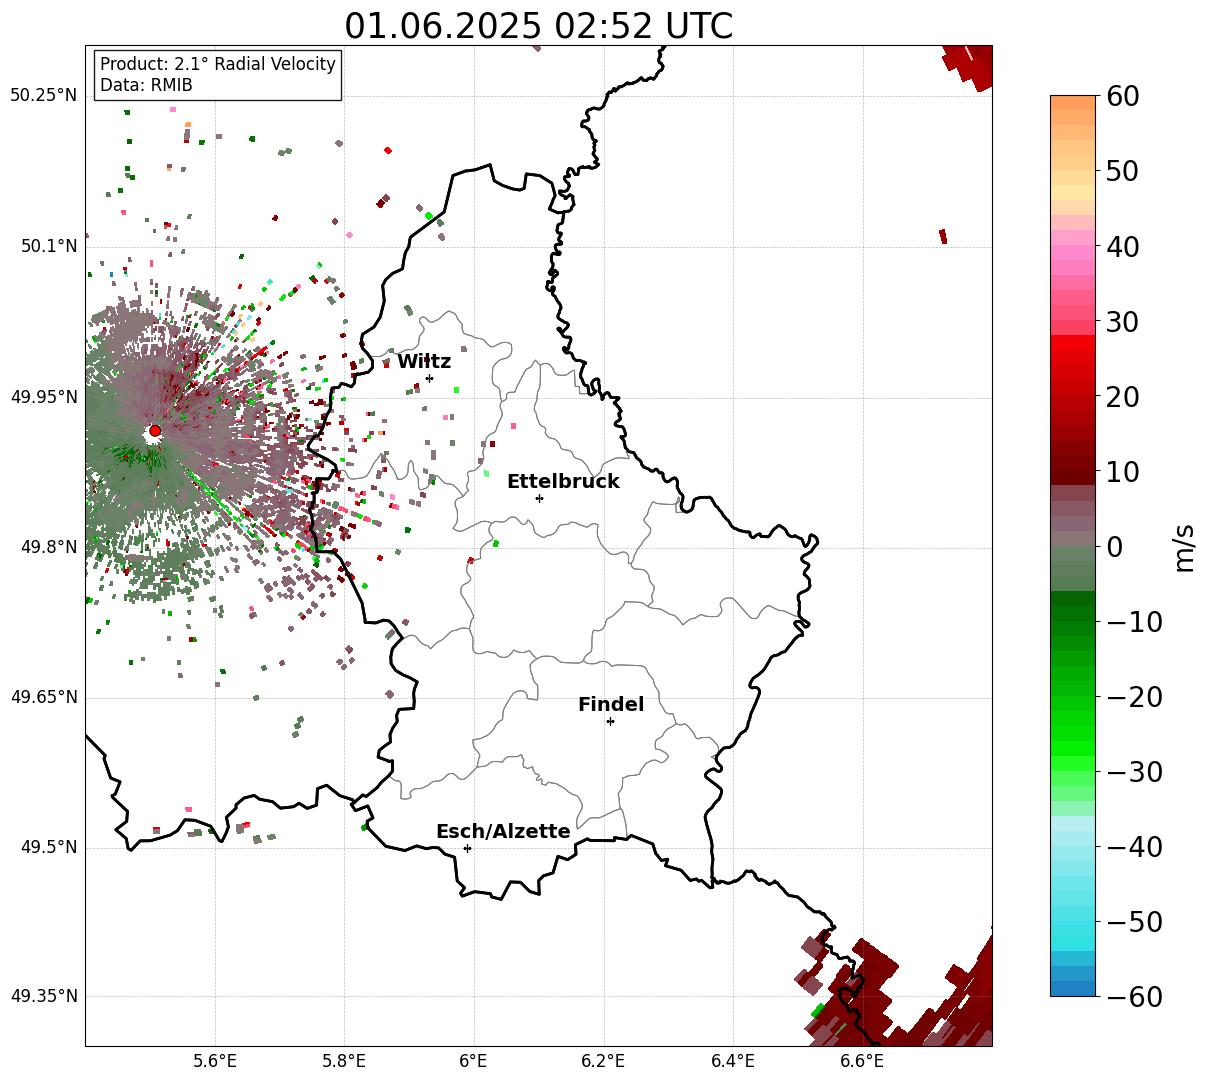
Task: Click the title 01.06.2025 02:52 UTC
Action: [x=539, y=26]
